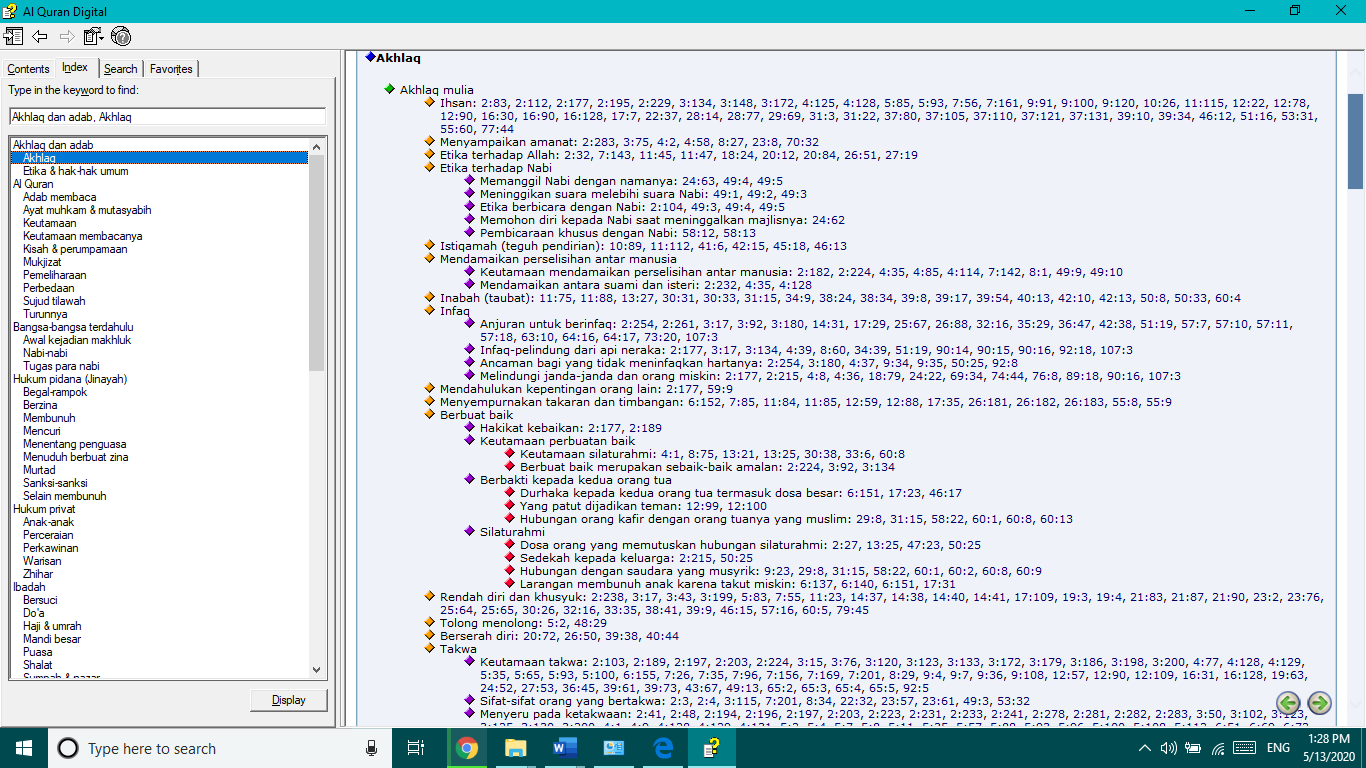
Task: Click the round help globe toolbar icon
Action: point(121,37)
